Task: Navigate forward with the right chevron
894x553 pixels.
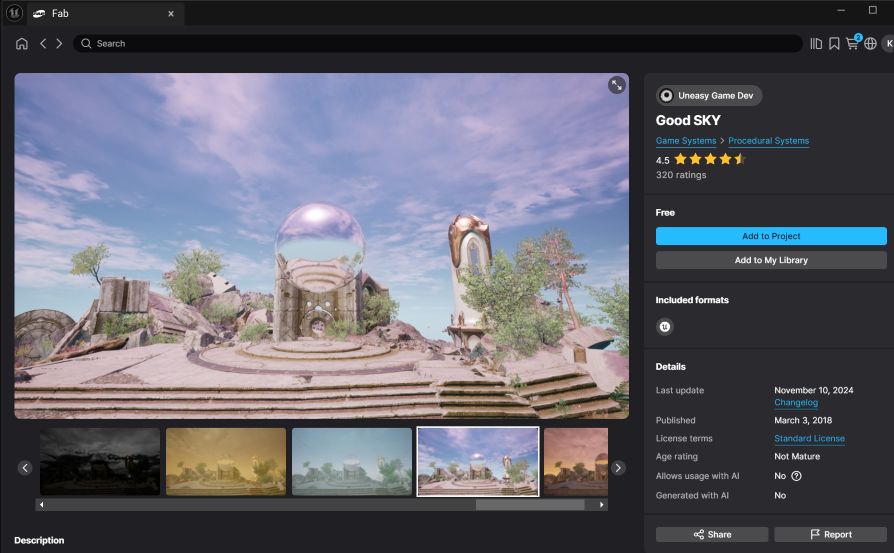Action: click(x=59, y=44)
